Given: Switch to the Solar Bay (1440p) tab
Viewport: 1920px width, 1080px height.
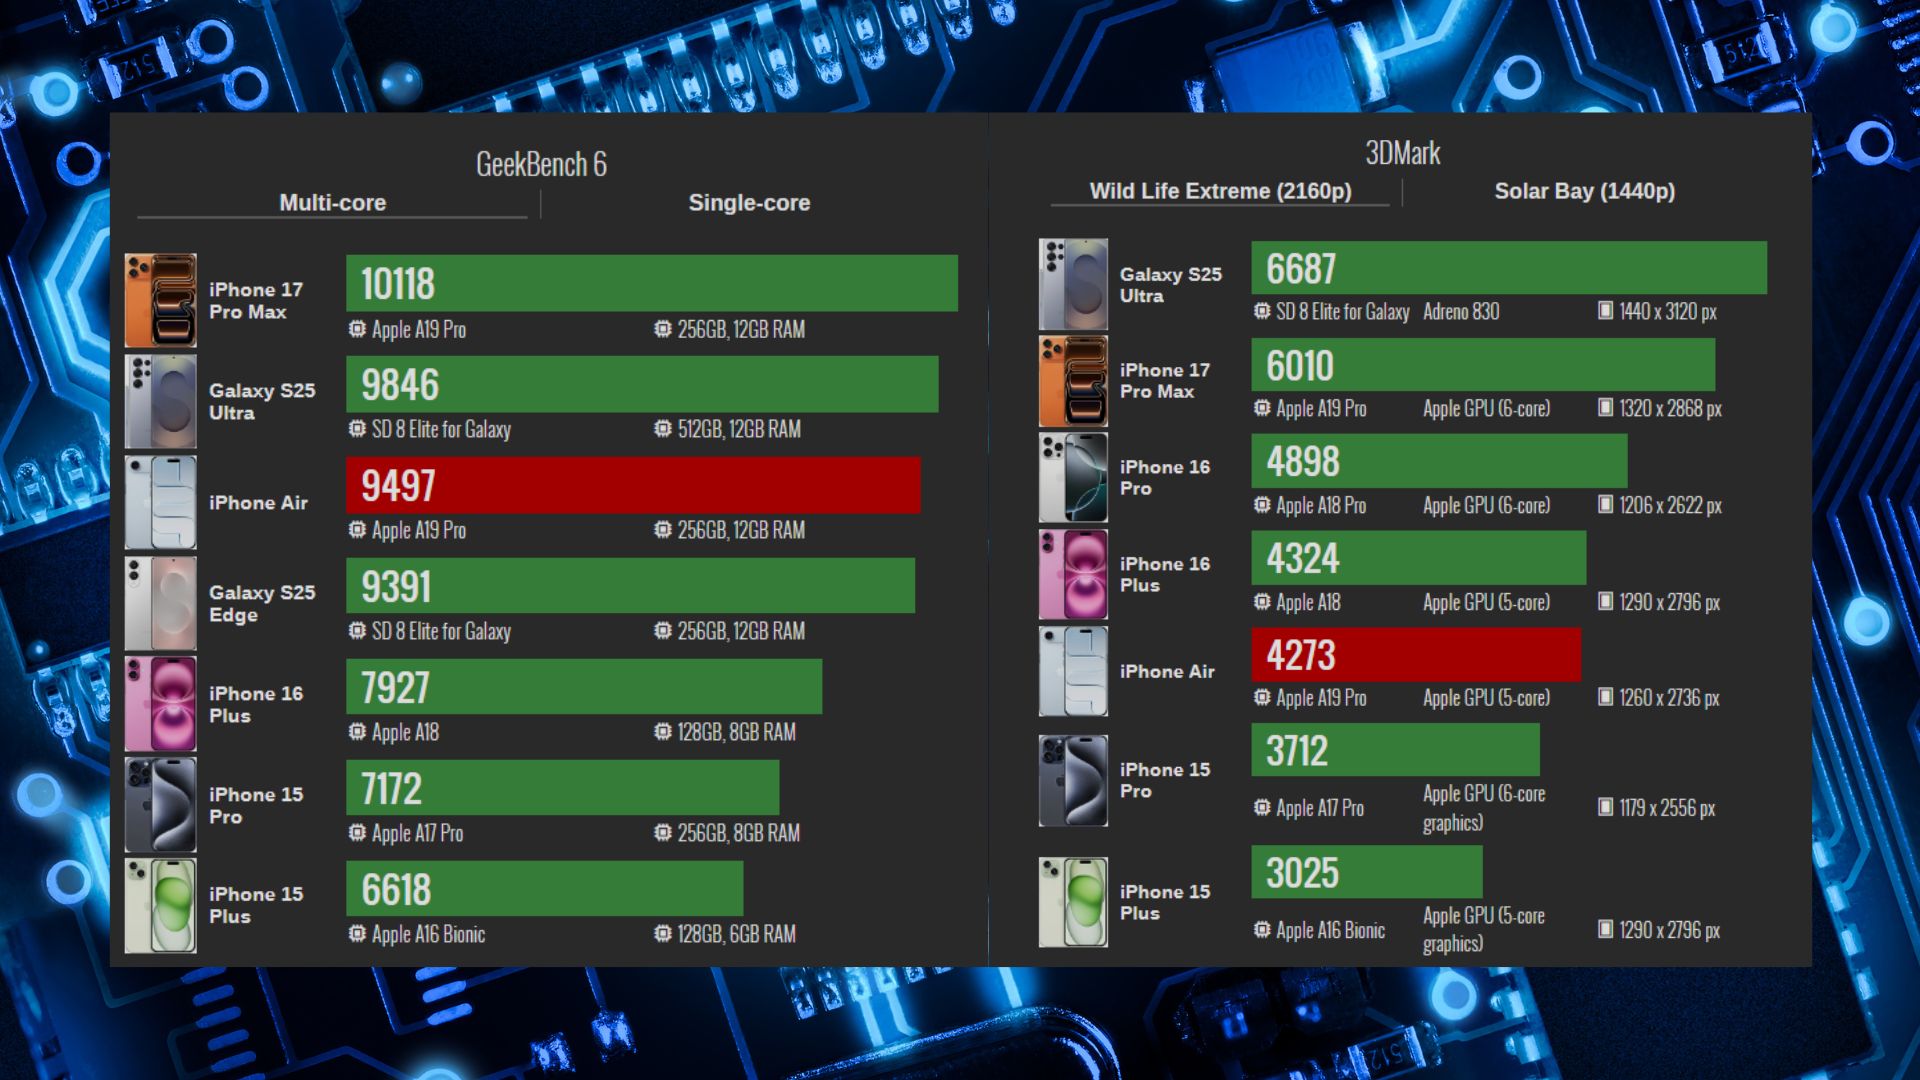Looking at the screenshot, I should click(1584, 191).
